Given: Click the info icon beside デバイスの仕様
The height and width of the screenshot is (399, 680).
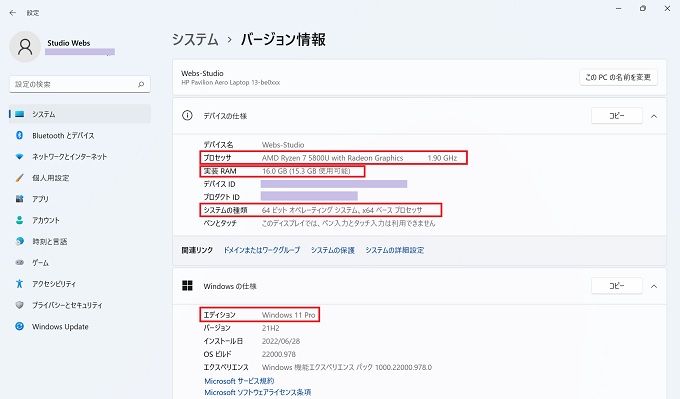Looking at the screenshot, I should (187, 115).
